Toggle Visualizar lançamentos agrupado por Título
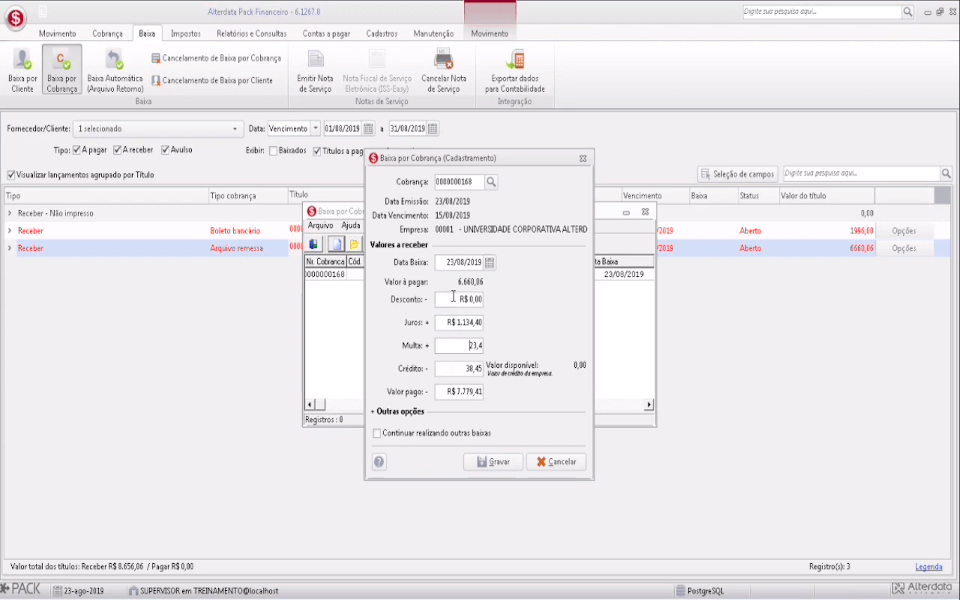The height and width of the screenshot is (600, 960). pos(11,175)
